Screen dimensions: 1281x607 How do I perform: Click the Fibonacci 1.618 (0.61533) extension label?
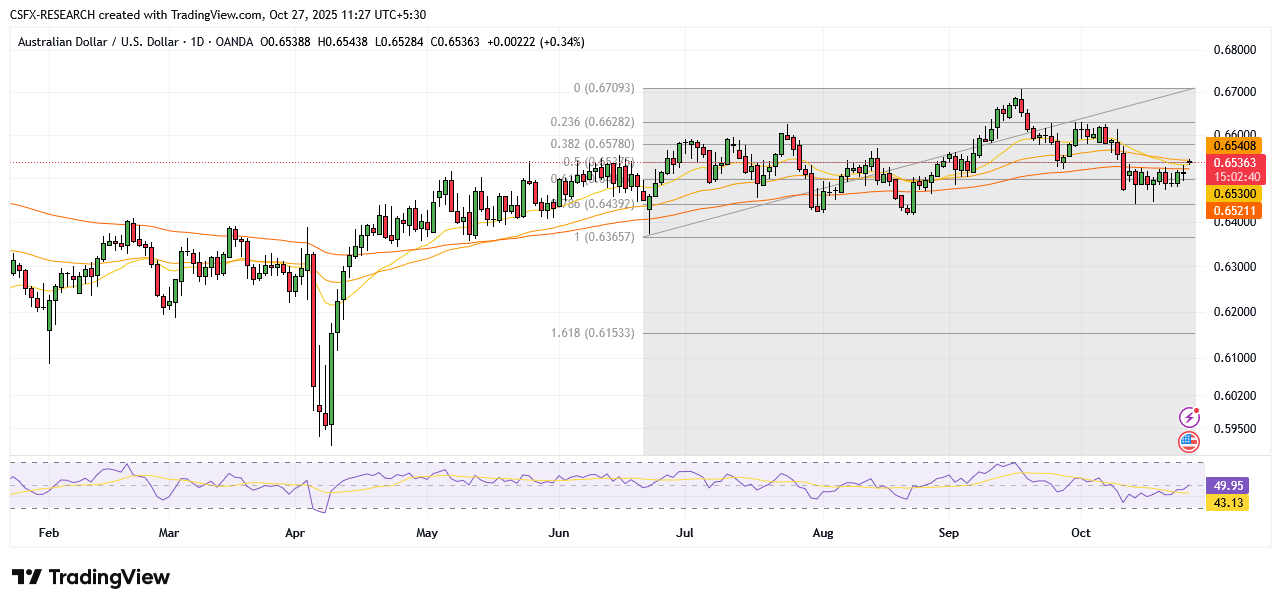click(x=592, y=332)
